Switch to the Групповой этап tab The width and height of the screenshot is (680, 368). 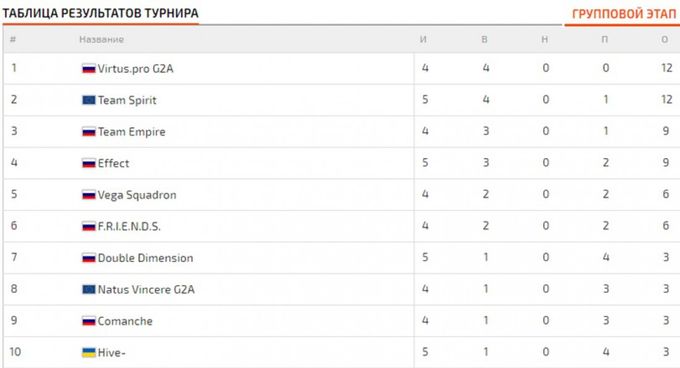624,14
